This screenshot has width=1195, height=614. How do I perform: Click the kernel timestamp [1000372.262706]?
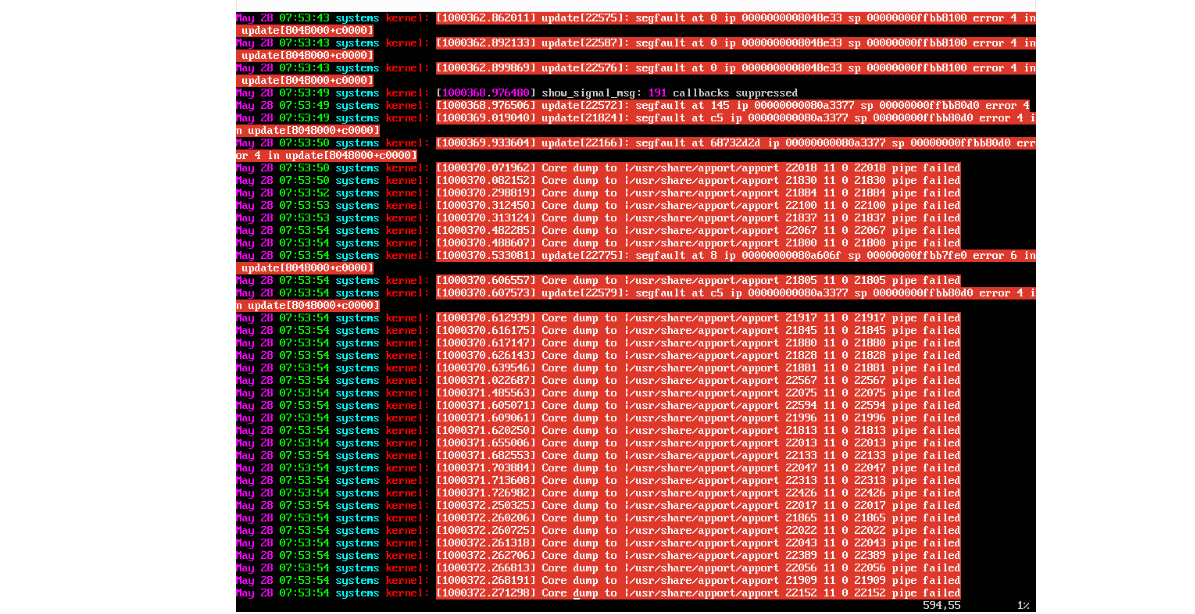[x=486, y=555]
